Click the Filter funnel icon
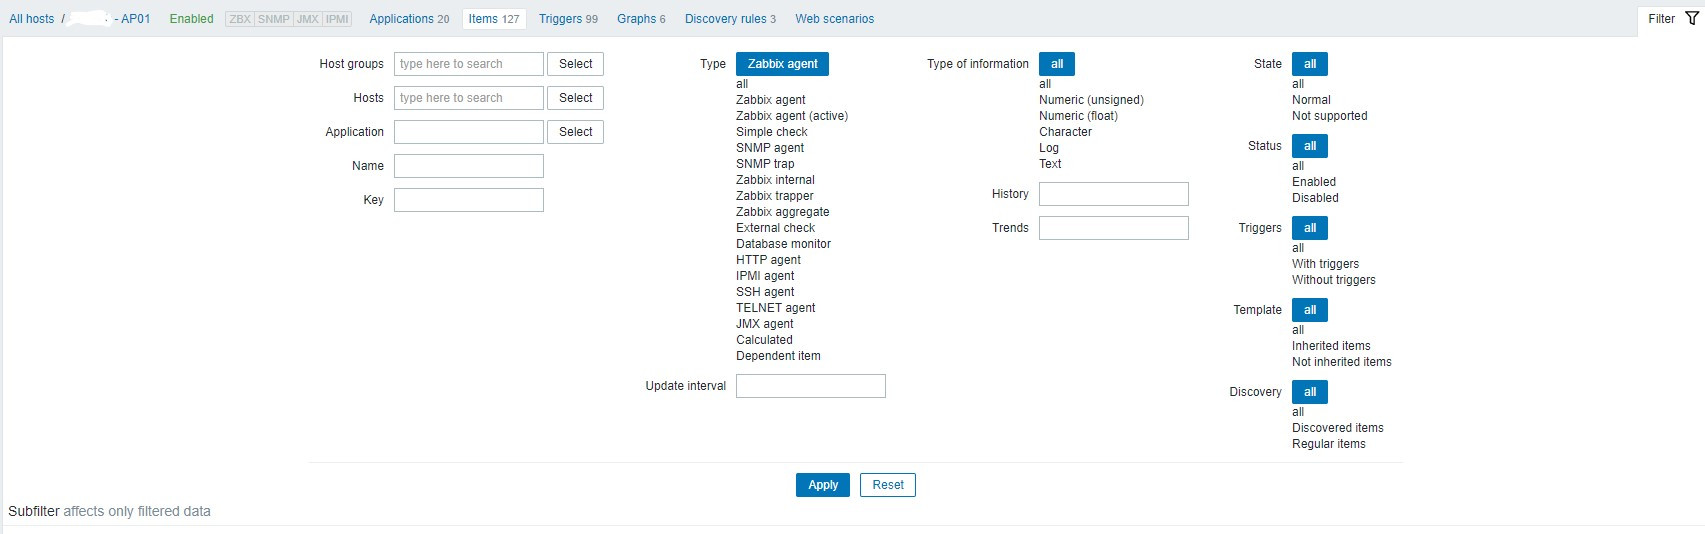This screenshot has width=1705, height=534. coord(1692,18)
